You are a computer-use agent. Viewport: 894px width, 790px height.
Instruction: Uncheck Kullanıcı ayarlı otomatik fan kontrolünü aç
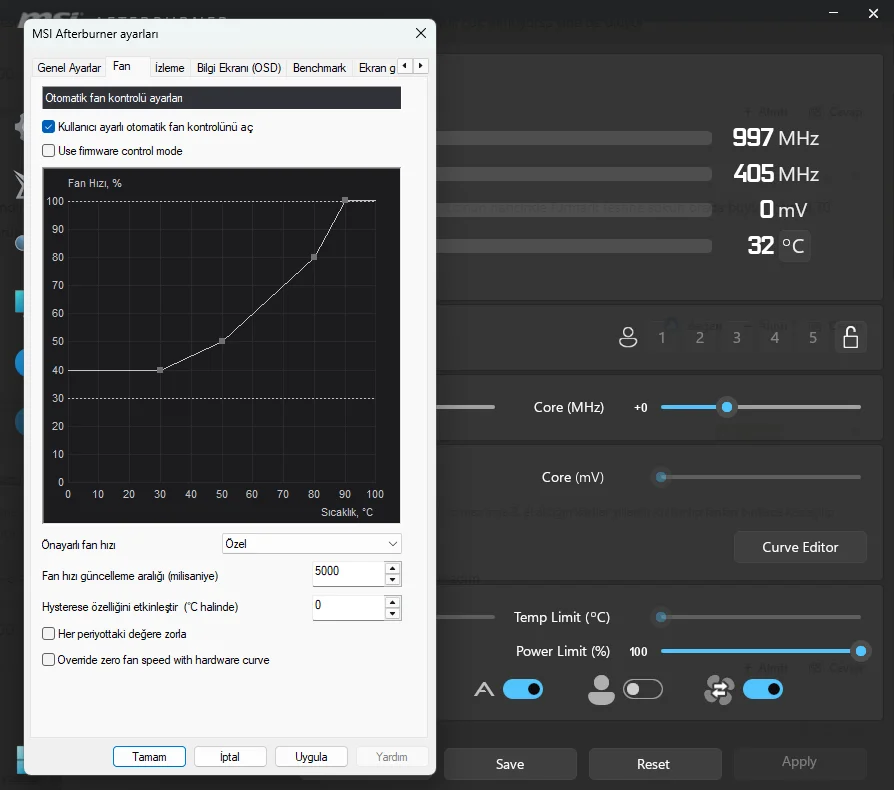click(x=49, y=127)
